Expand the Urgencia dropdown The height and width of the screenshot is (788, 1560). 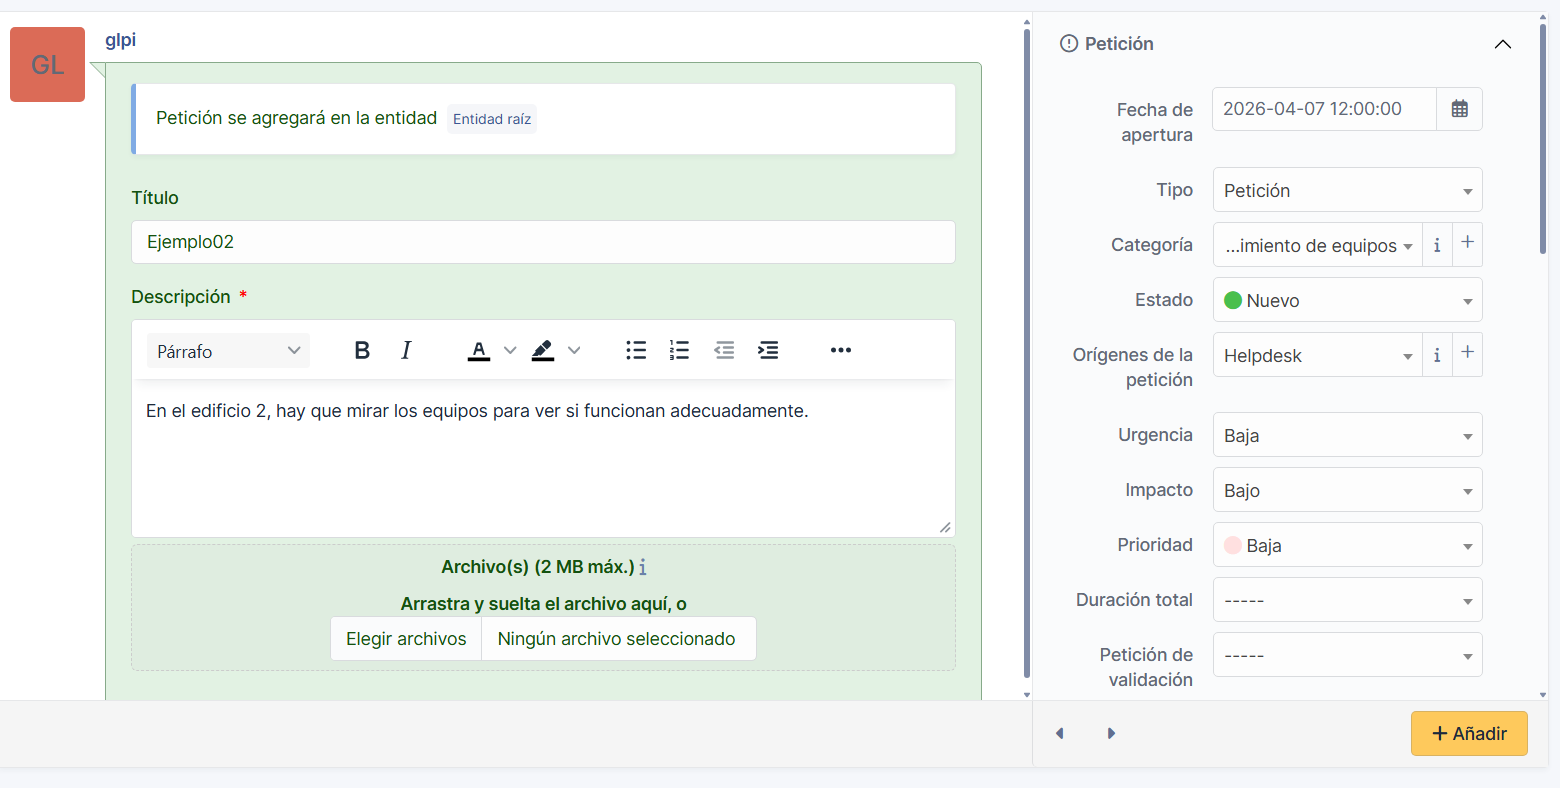pyautogui.click(x=1346, y=435)
